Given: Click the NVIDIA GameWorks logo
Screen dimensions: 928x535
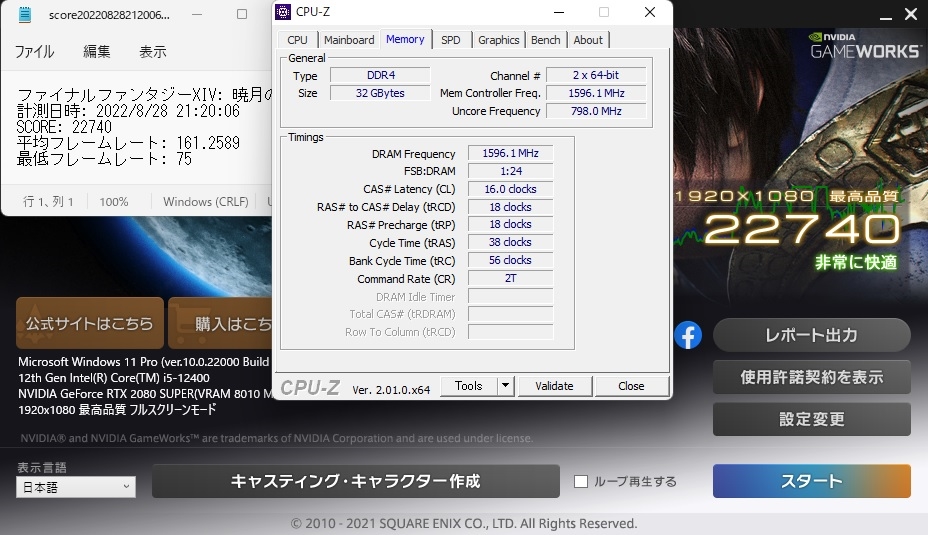Looking at the screenshot, I should pos(865,46).
